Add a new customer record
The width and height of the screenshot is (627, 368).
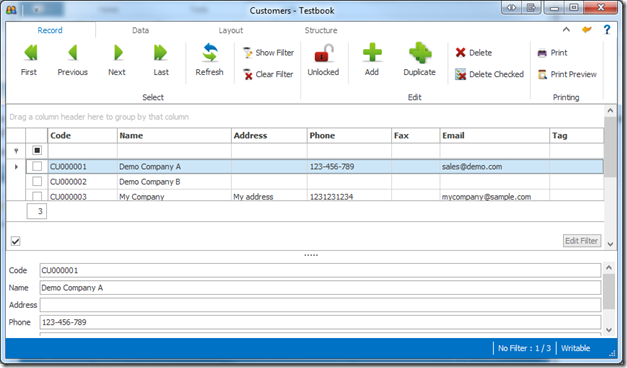[x=372, y=60]
